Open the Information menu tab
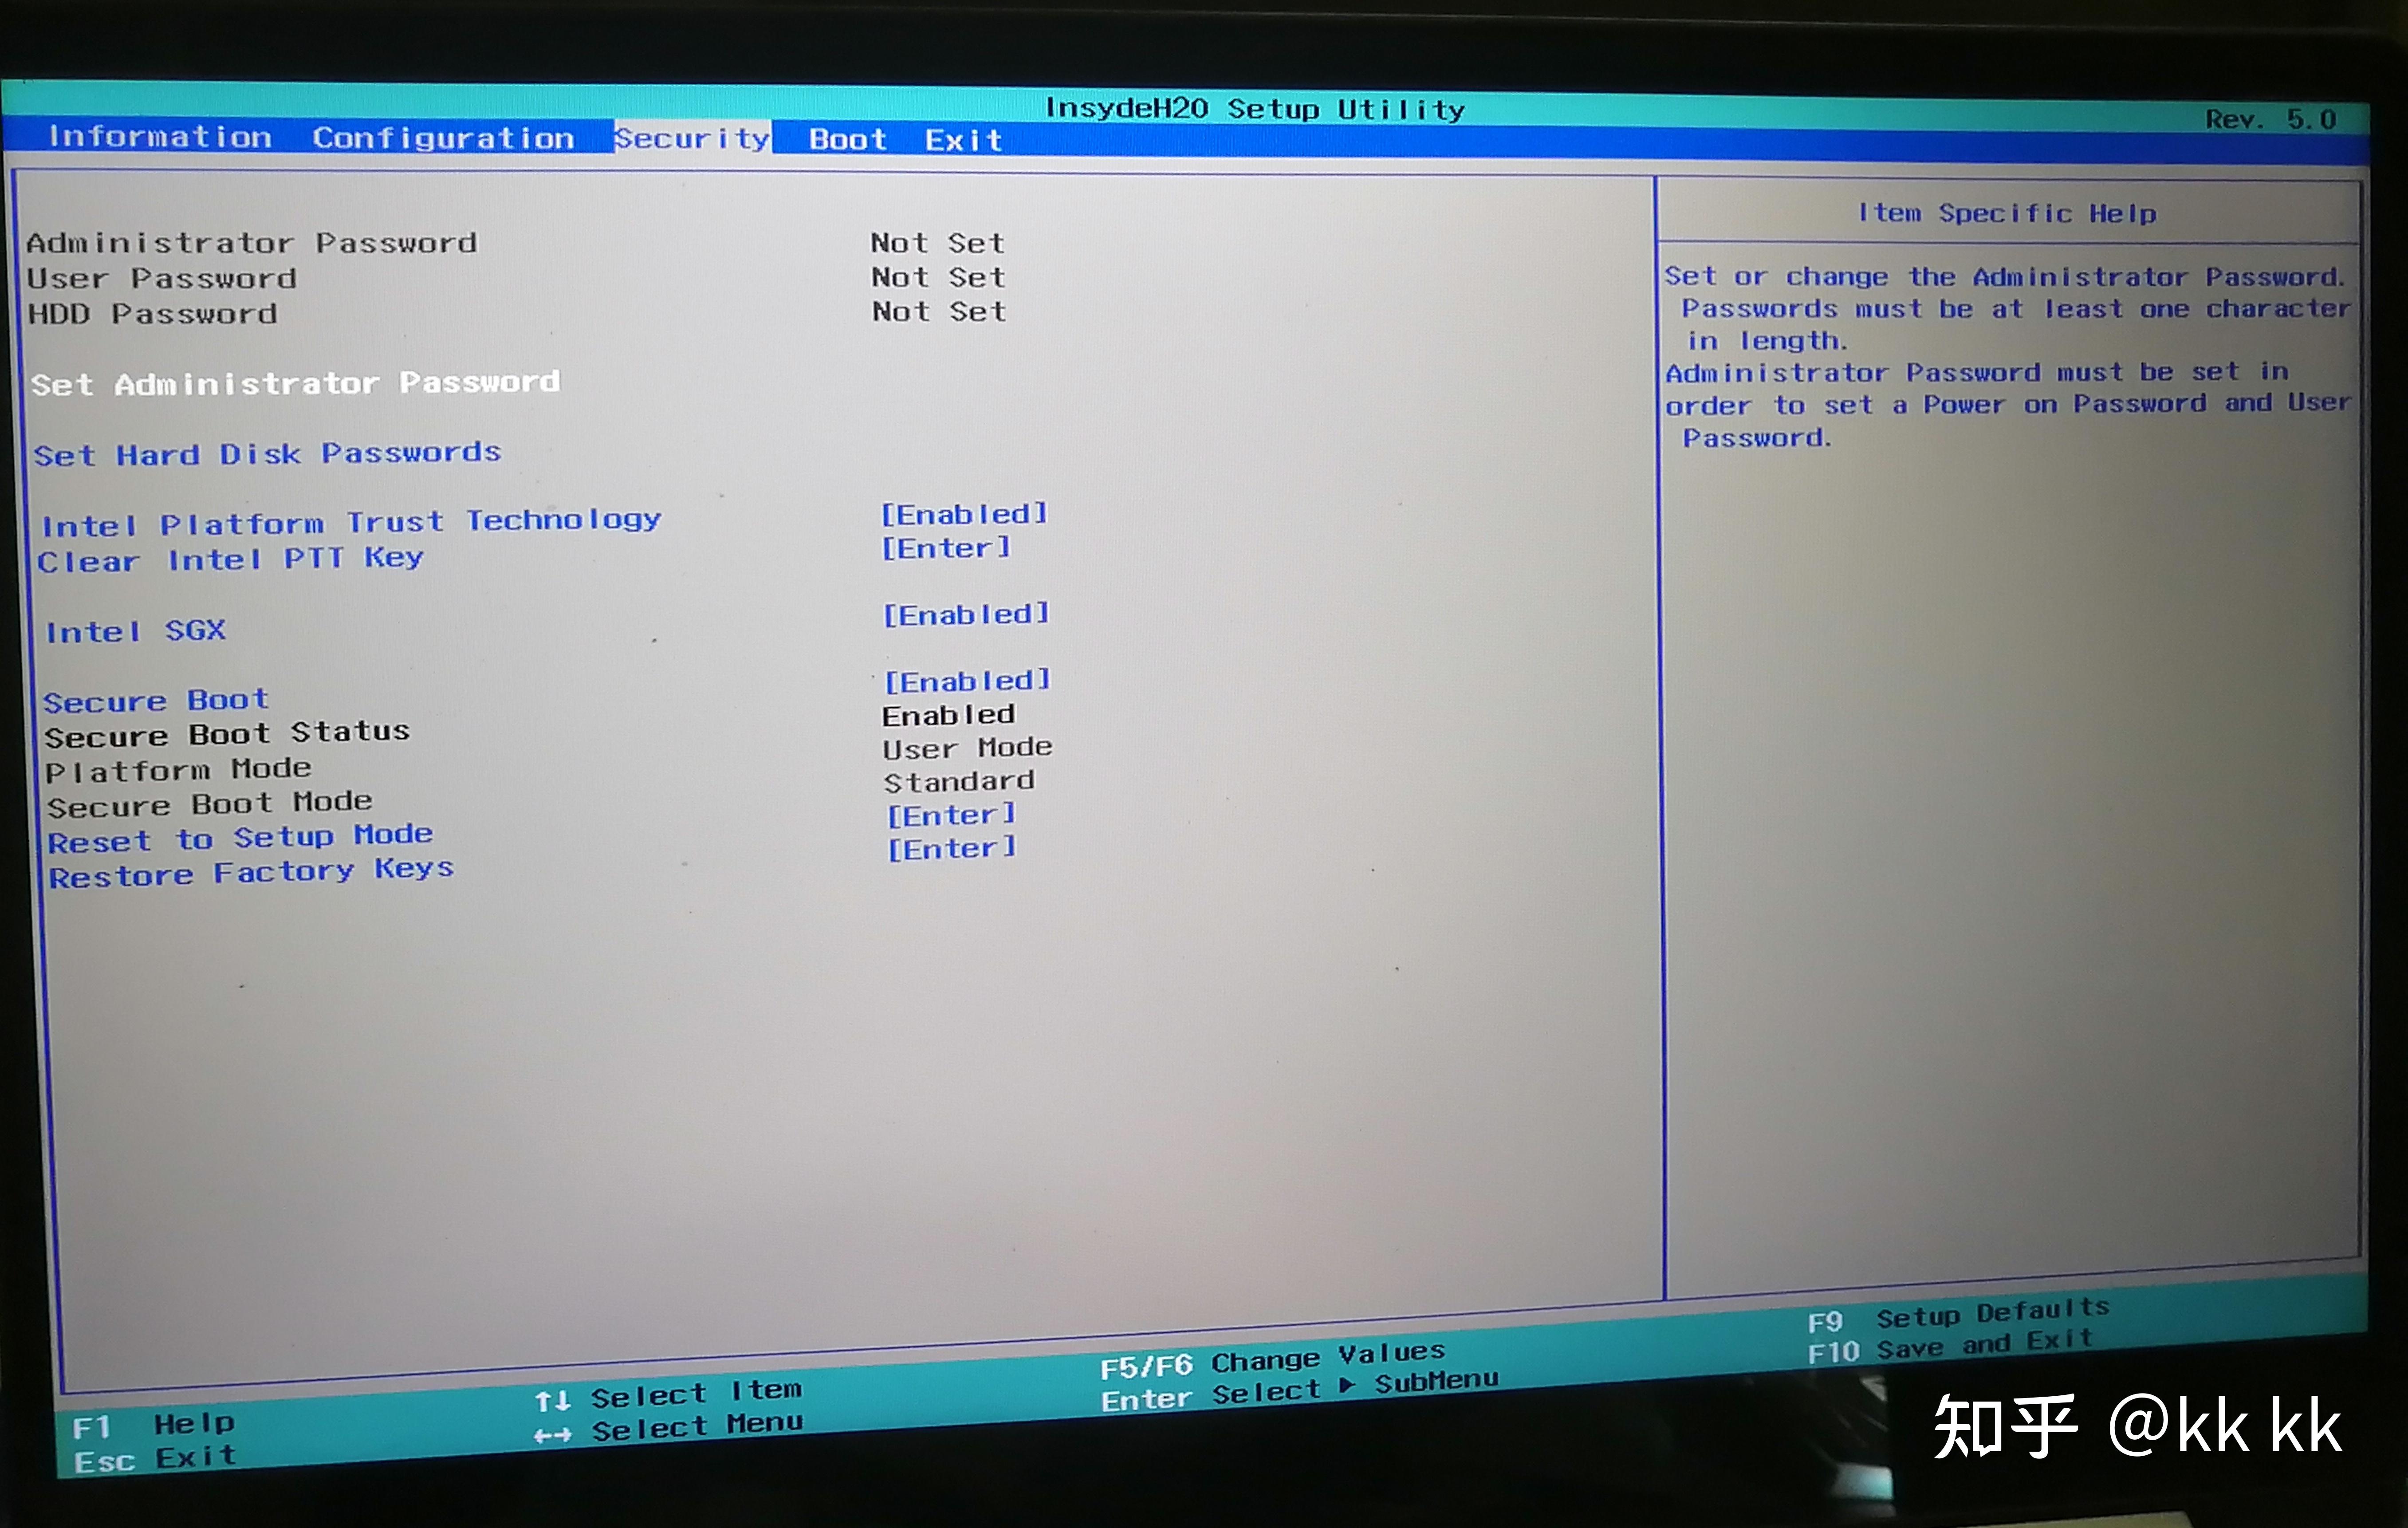Screen dimensions: 2408x1528 (x=160, y=137)
